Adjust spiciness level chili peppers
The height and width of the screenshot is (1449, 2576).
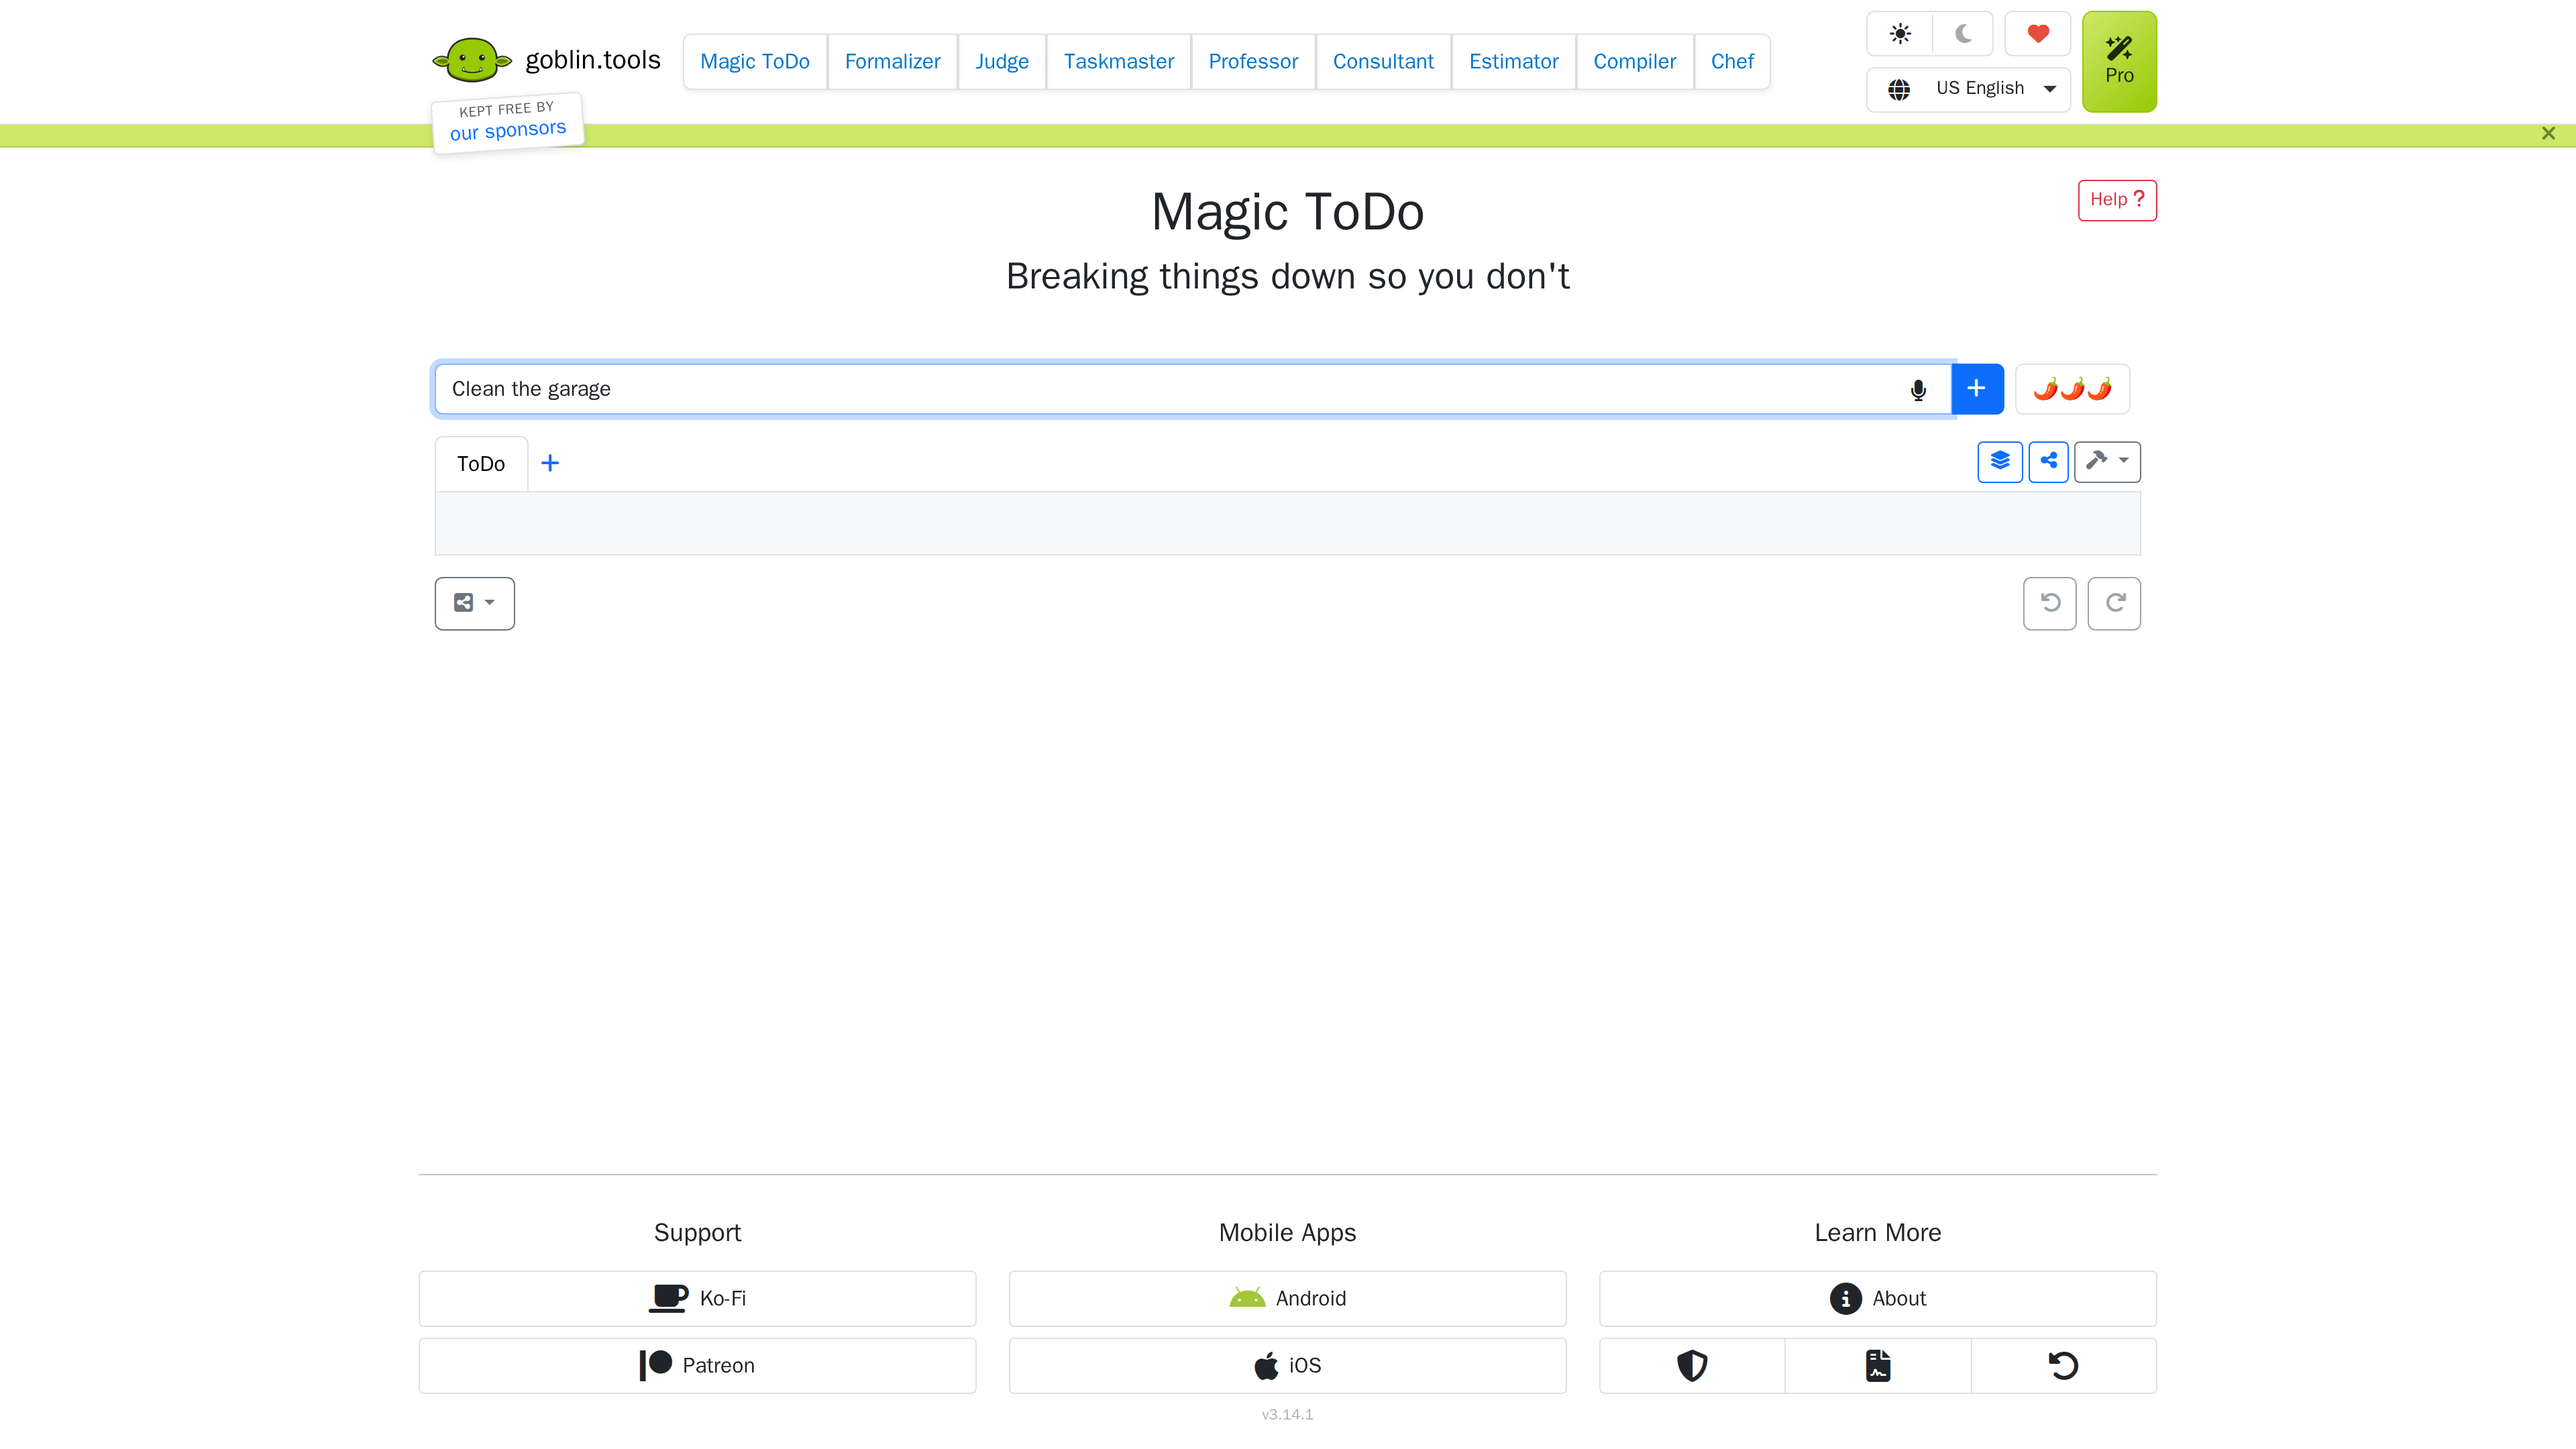(2072, 389)
